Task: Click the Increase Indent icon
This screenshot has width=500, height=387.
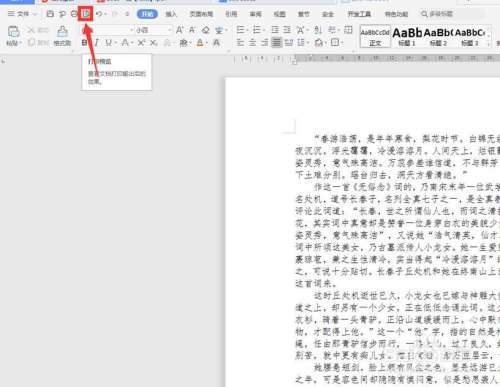Action: pos(287,30)
